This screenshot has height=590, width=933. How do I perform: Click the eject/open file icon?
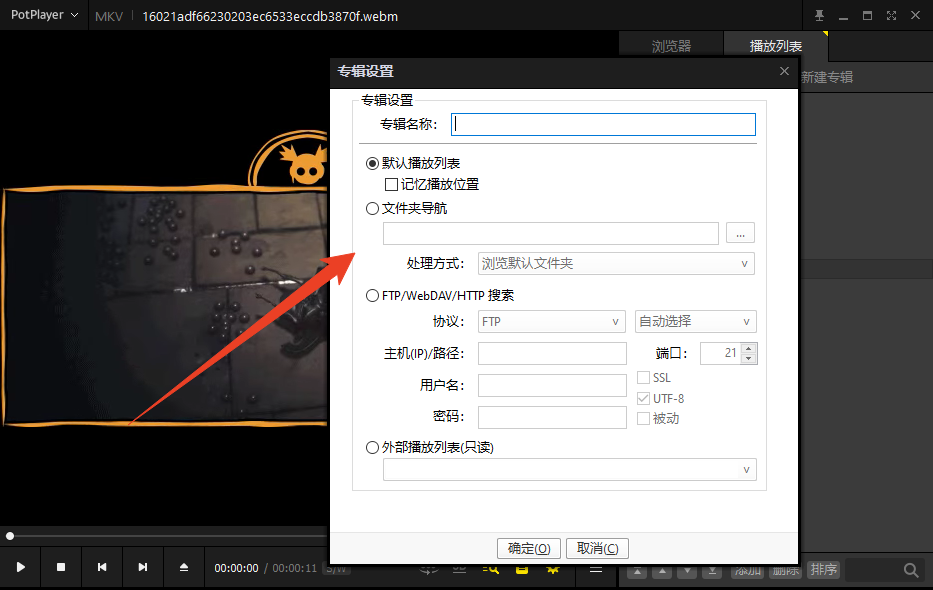184,567
